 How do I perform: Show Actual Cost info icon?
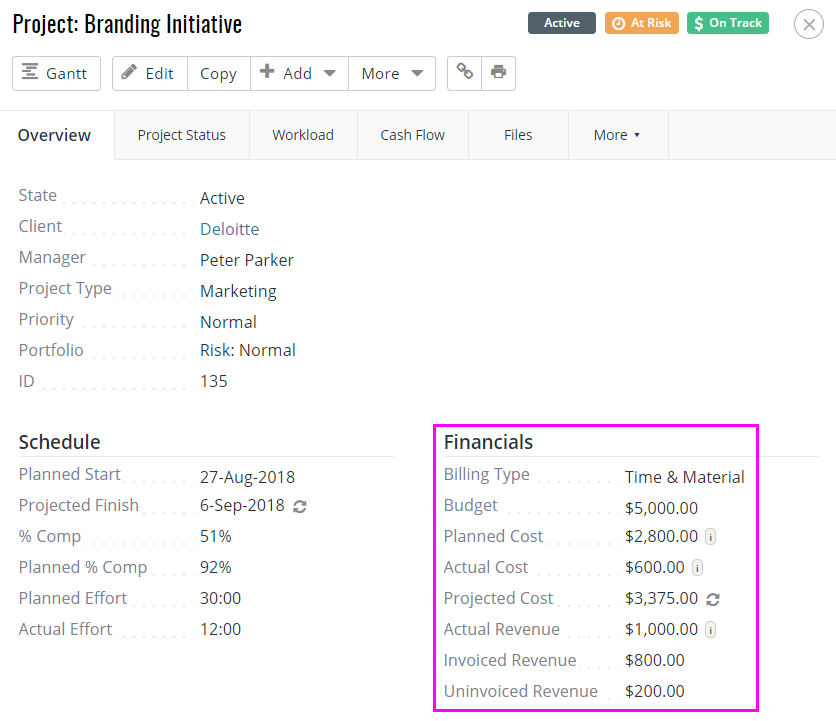coord(697,568)
